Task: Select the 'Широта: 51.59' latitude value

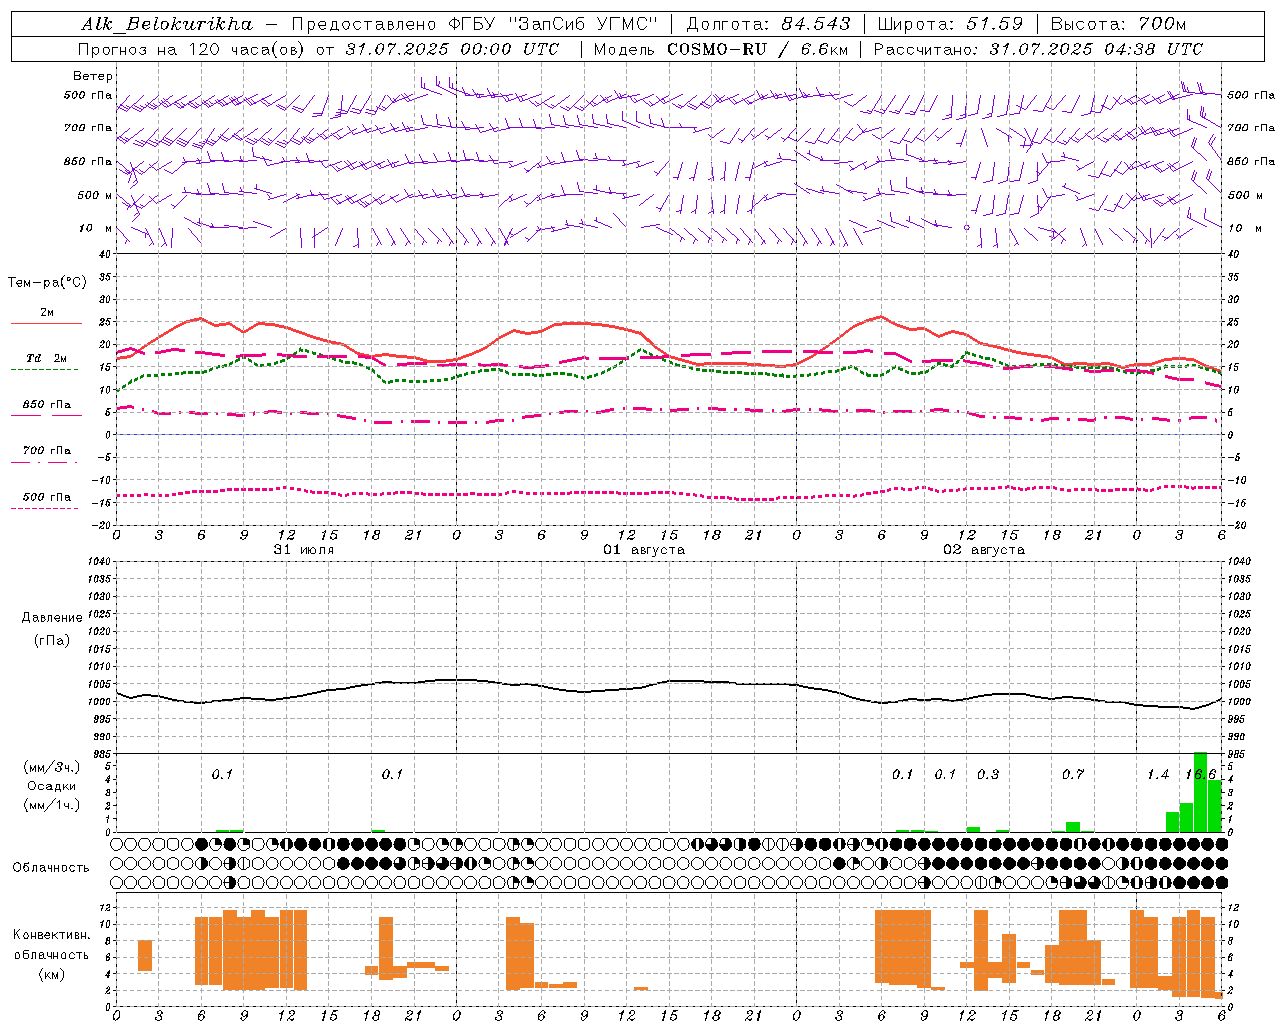Action: point(950,23)
